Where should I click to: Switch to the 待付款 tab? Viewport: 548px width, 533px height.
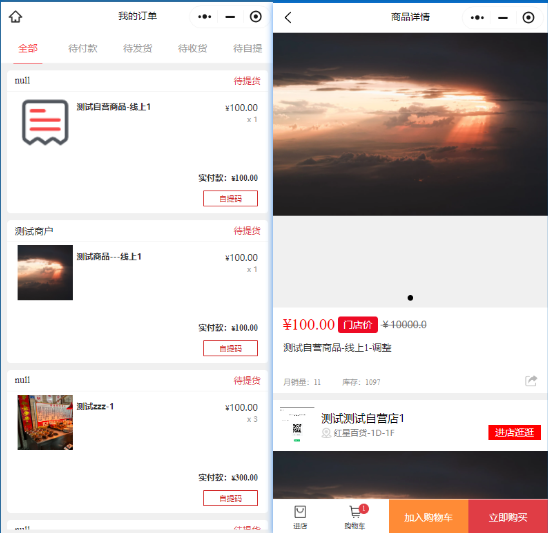pos(82,48)
